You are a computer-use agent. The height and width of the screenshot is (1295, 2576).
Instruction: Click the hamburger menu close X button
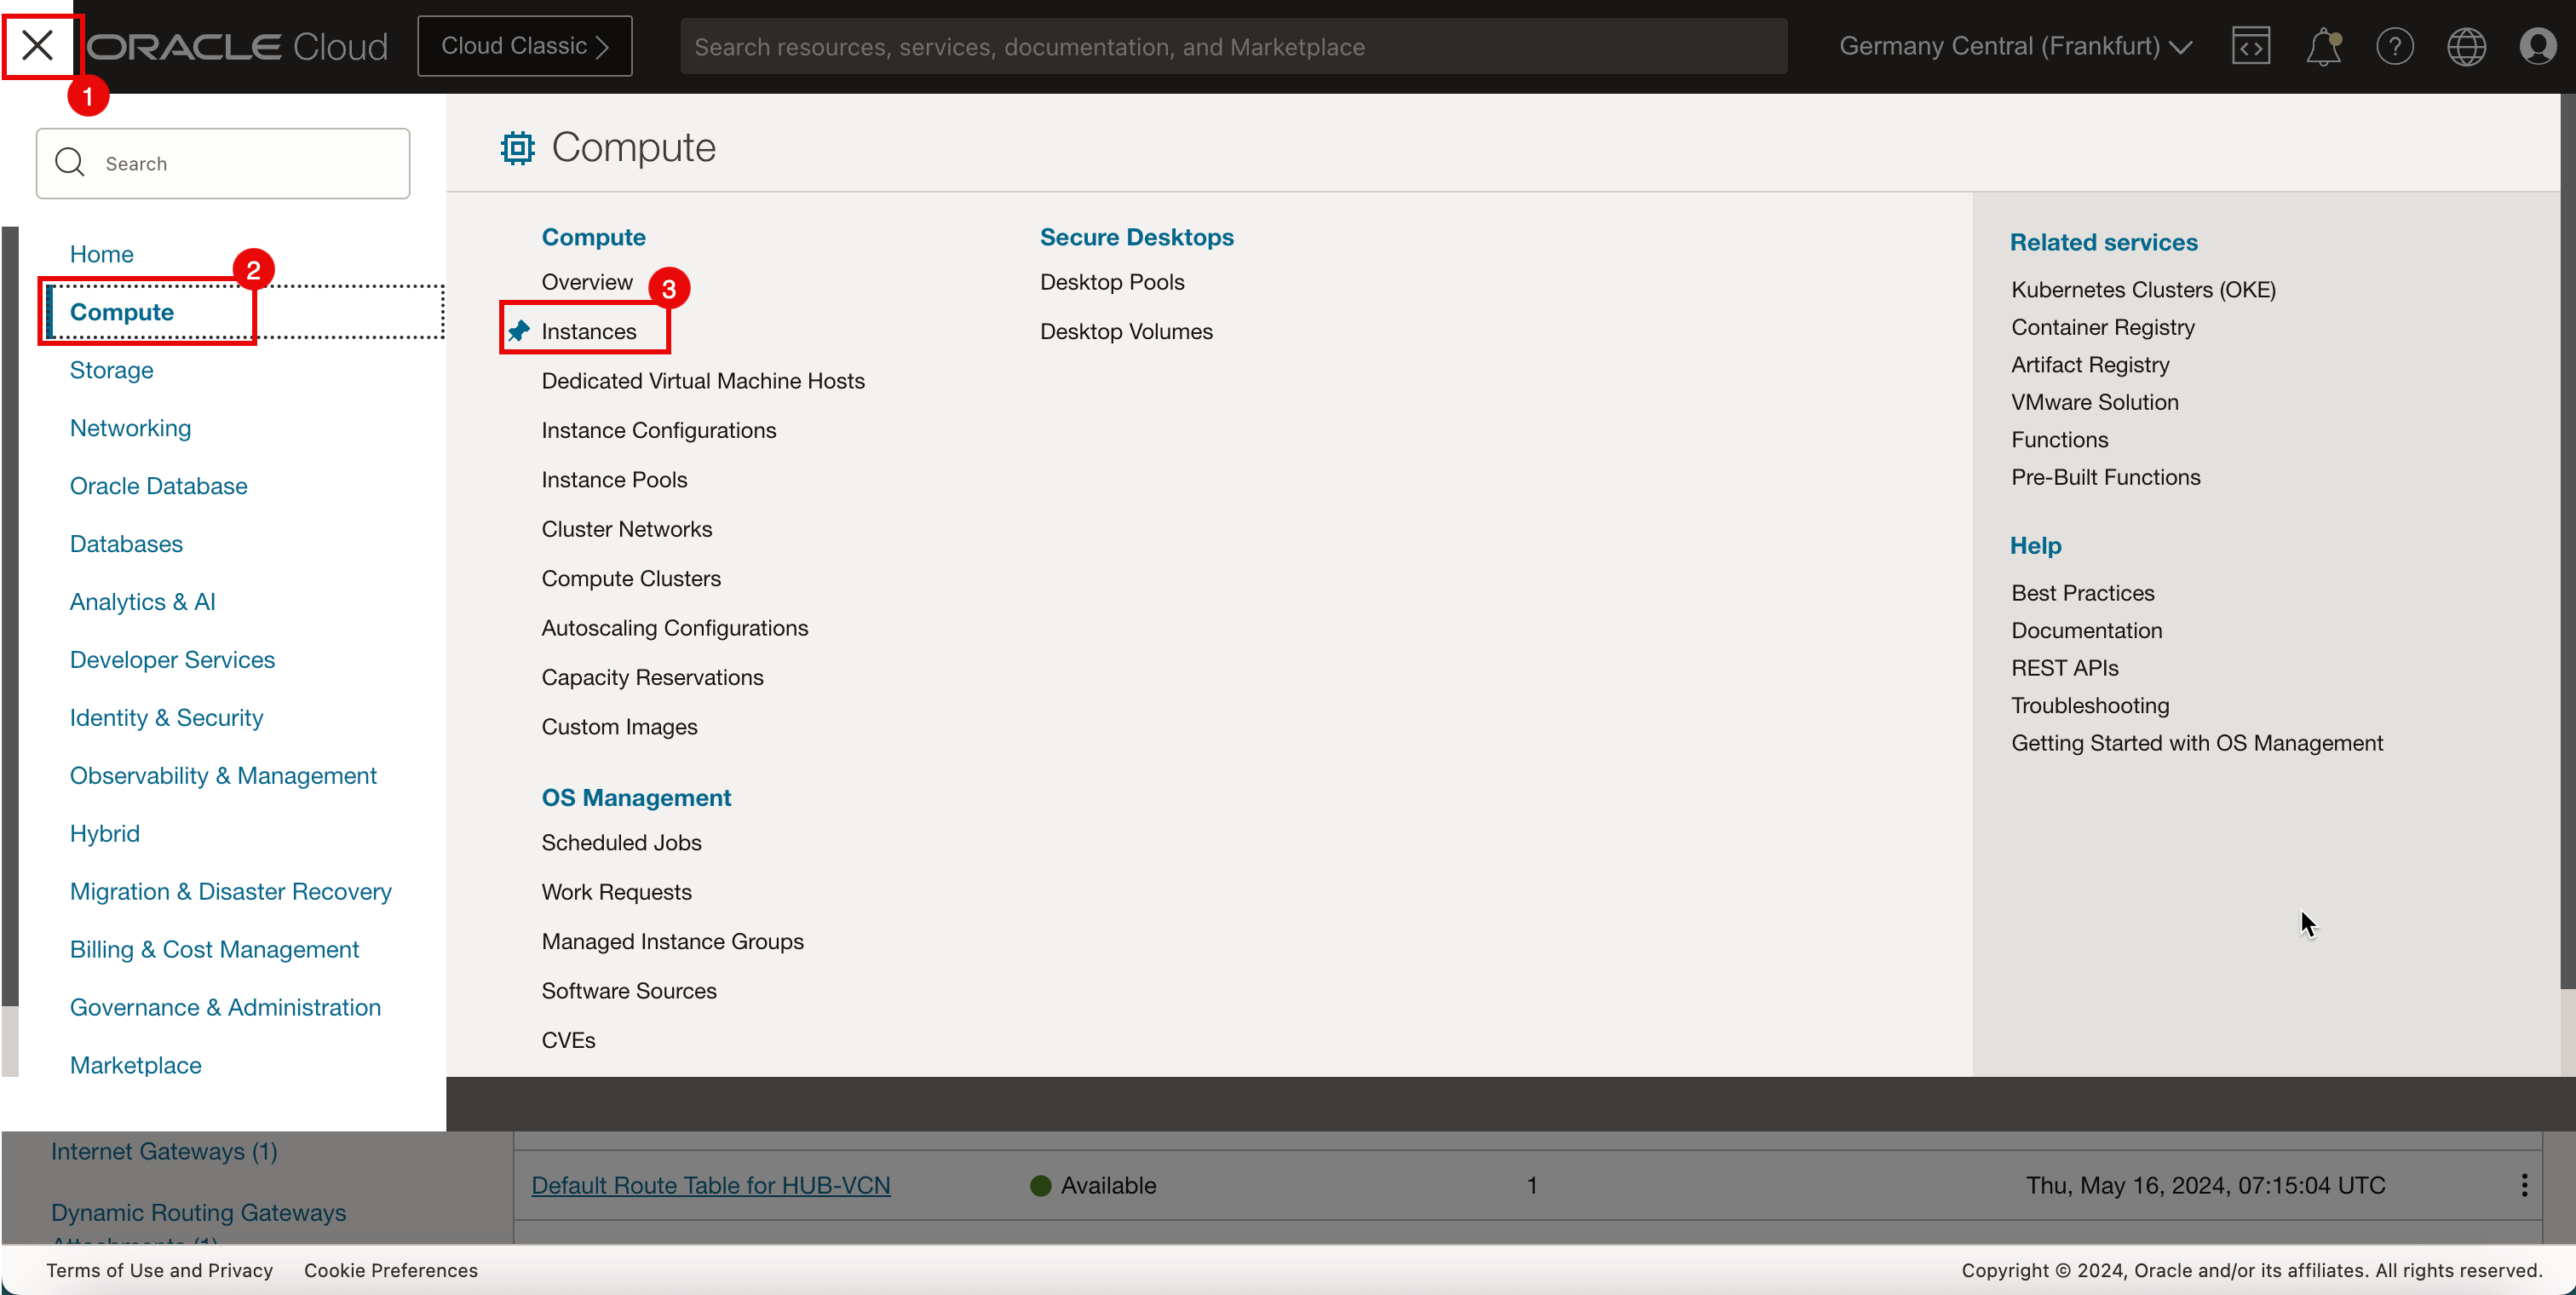37,44
